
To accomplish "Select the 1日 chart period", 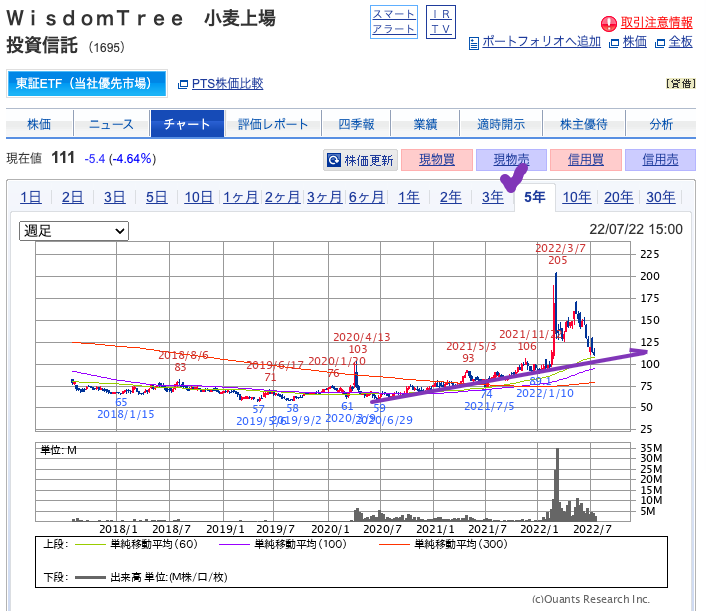I will (x=31, y=197).
